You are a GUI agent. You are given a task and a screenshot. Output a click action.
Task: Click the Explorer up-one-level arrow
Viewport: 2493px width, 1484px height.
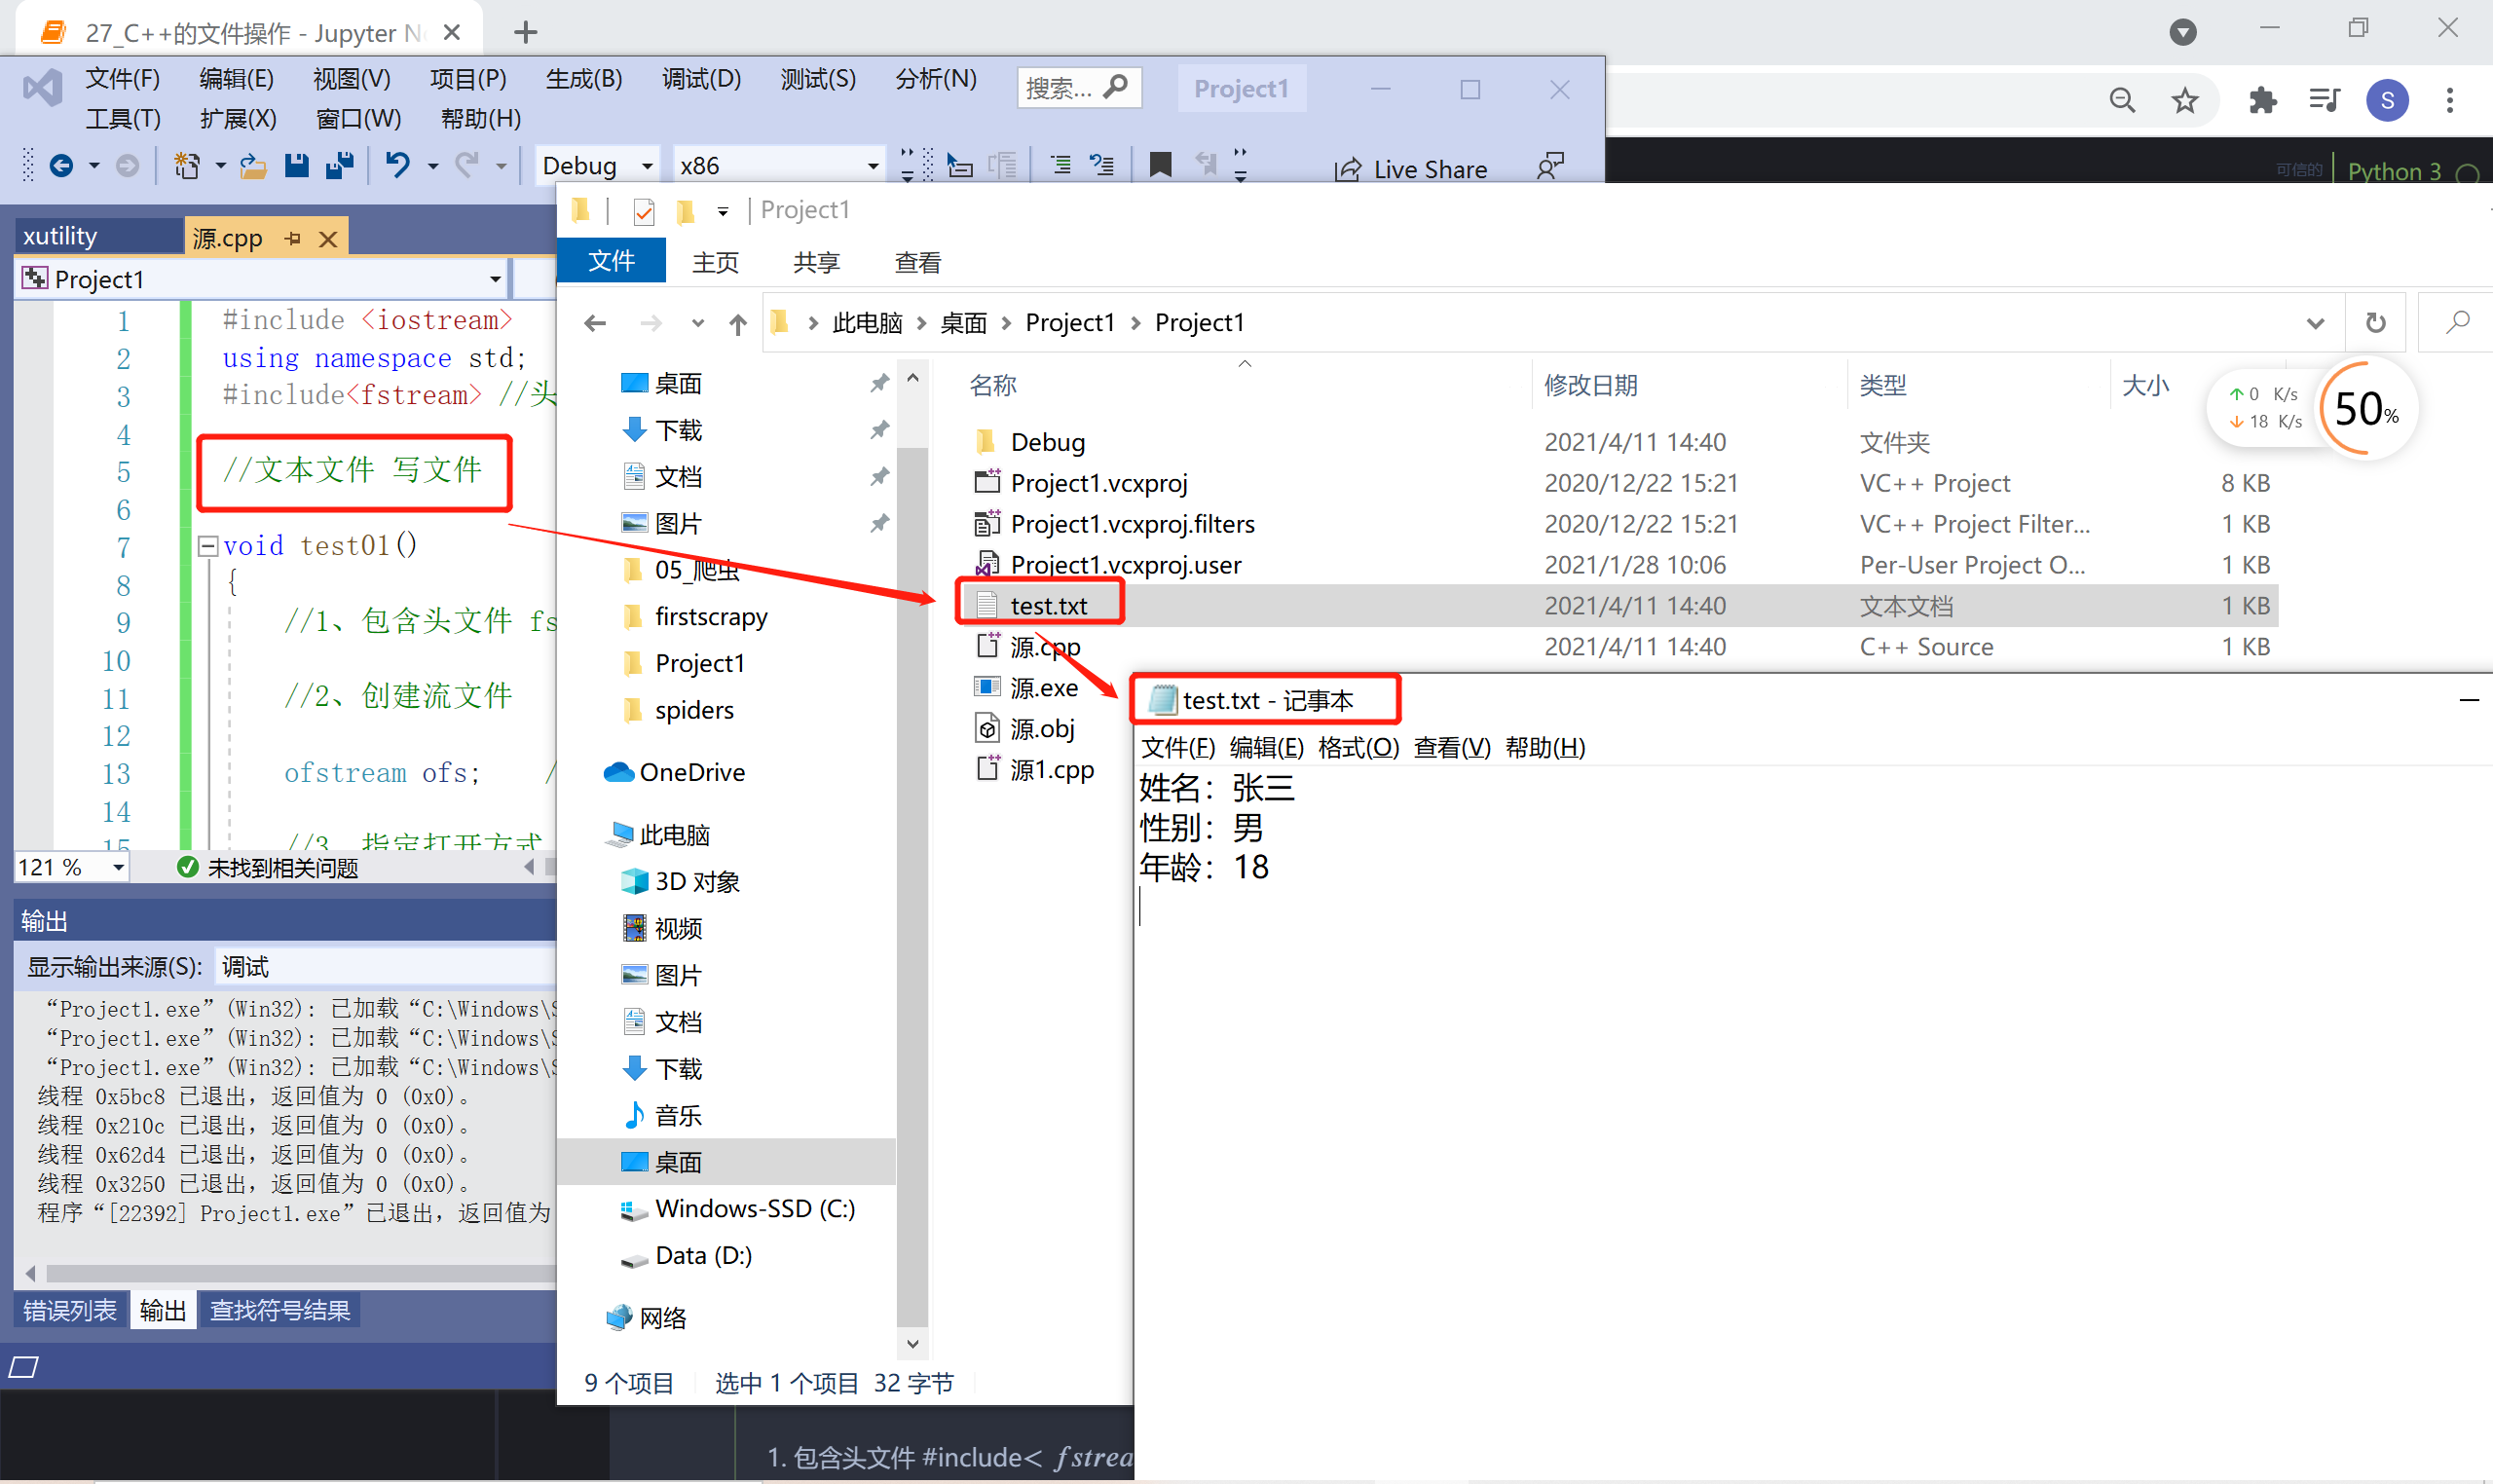point(737,323)
